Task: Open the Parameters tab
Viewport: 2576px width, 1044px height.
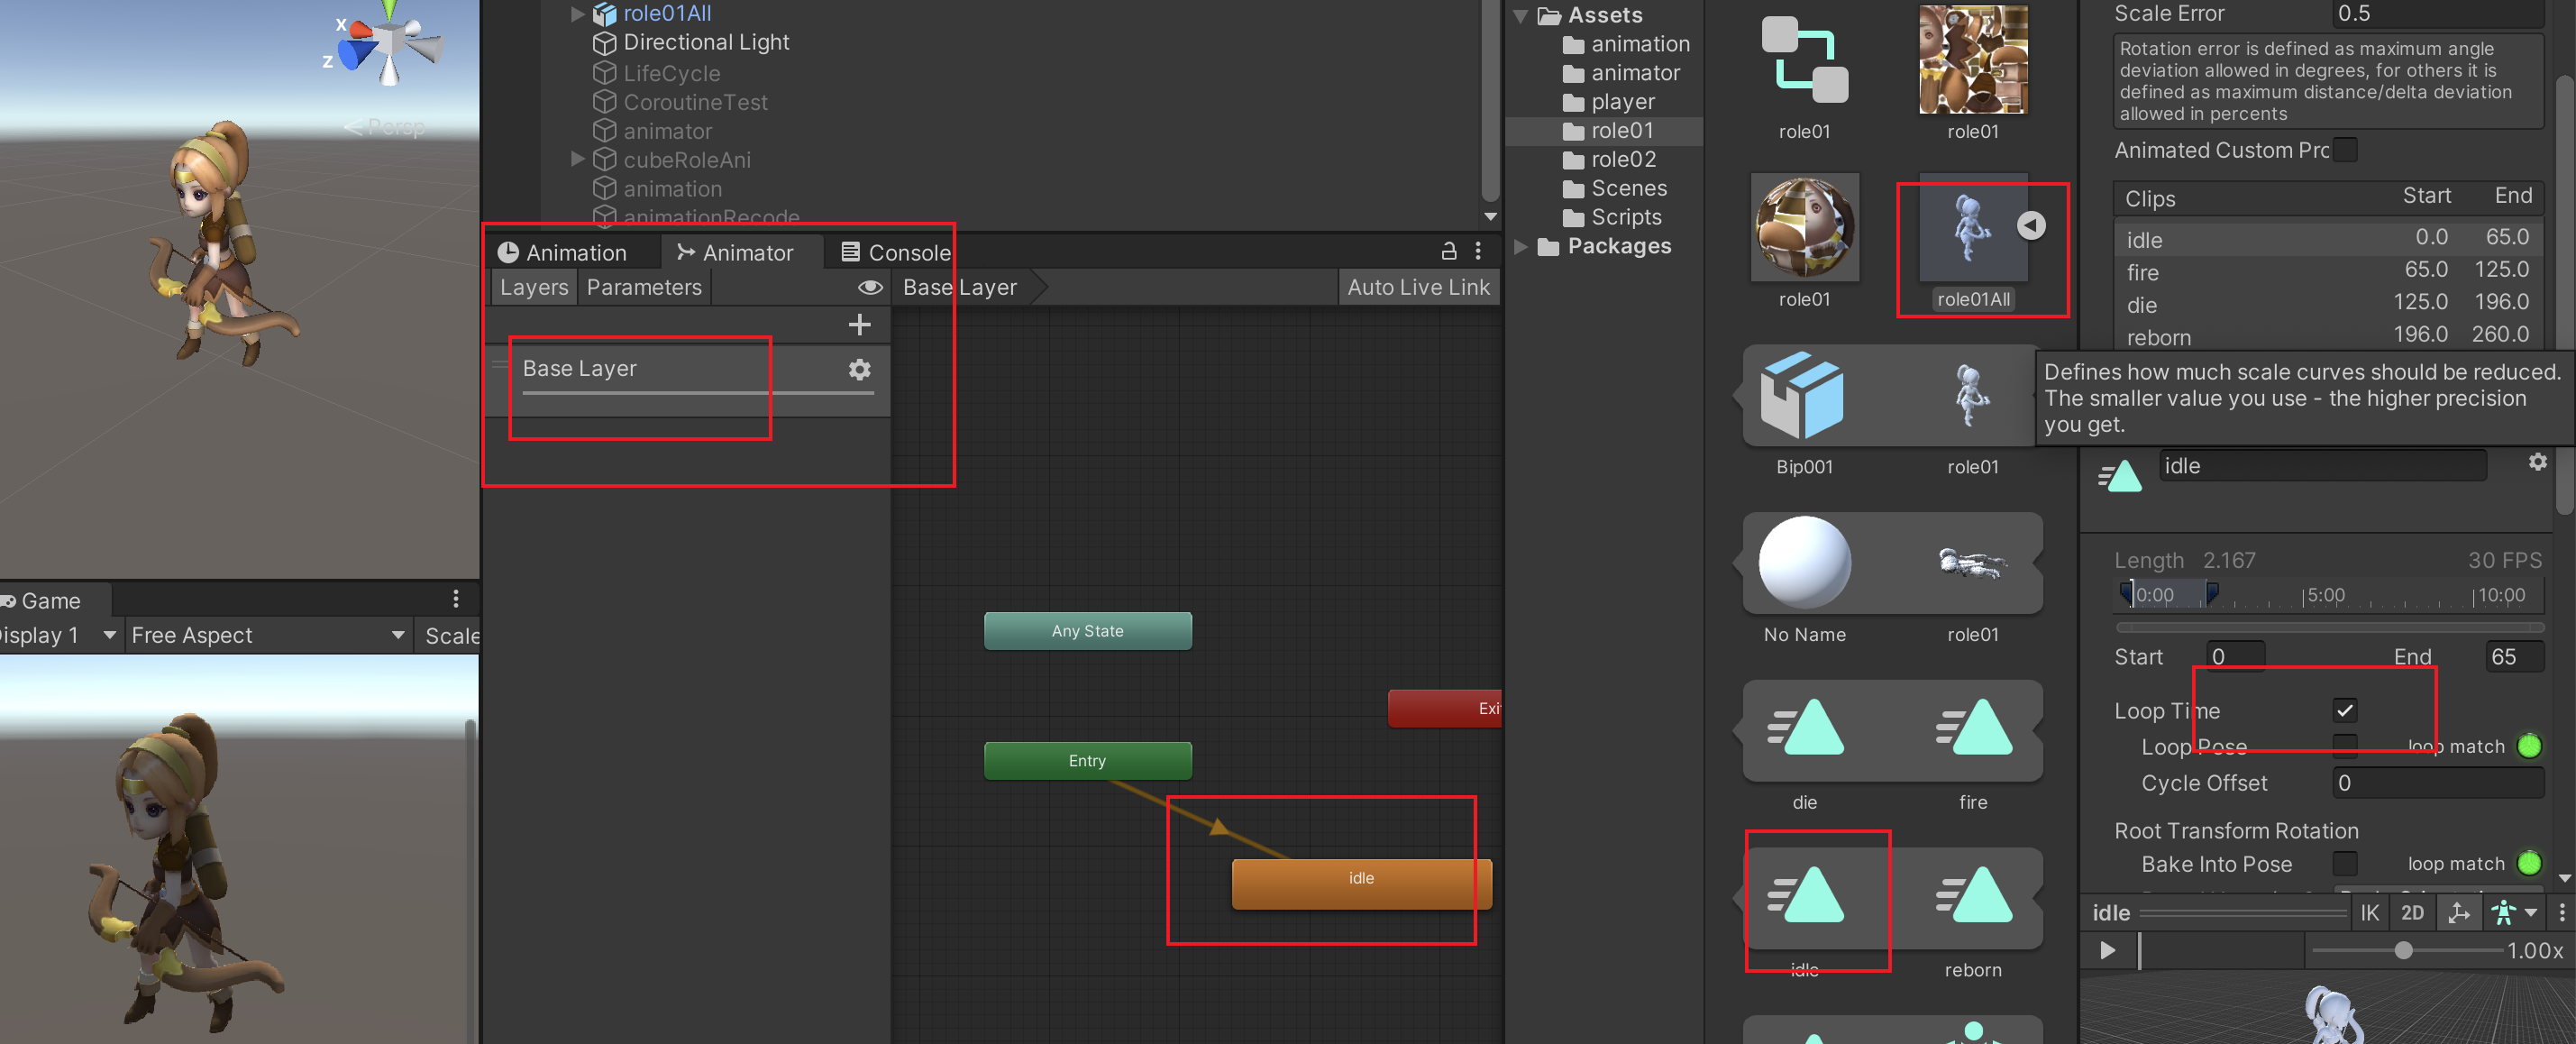Action: point(644,288)
